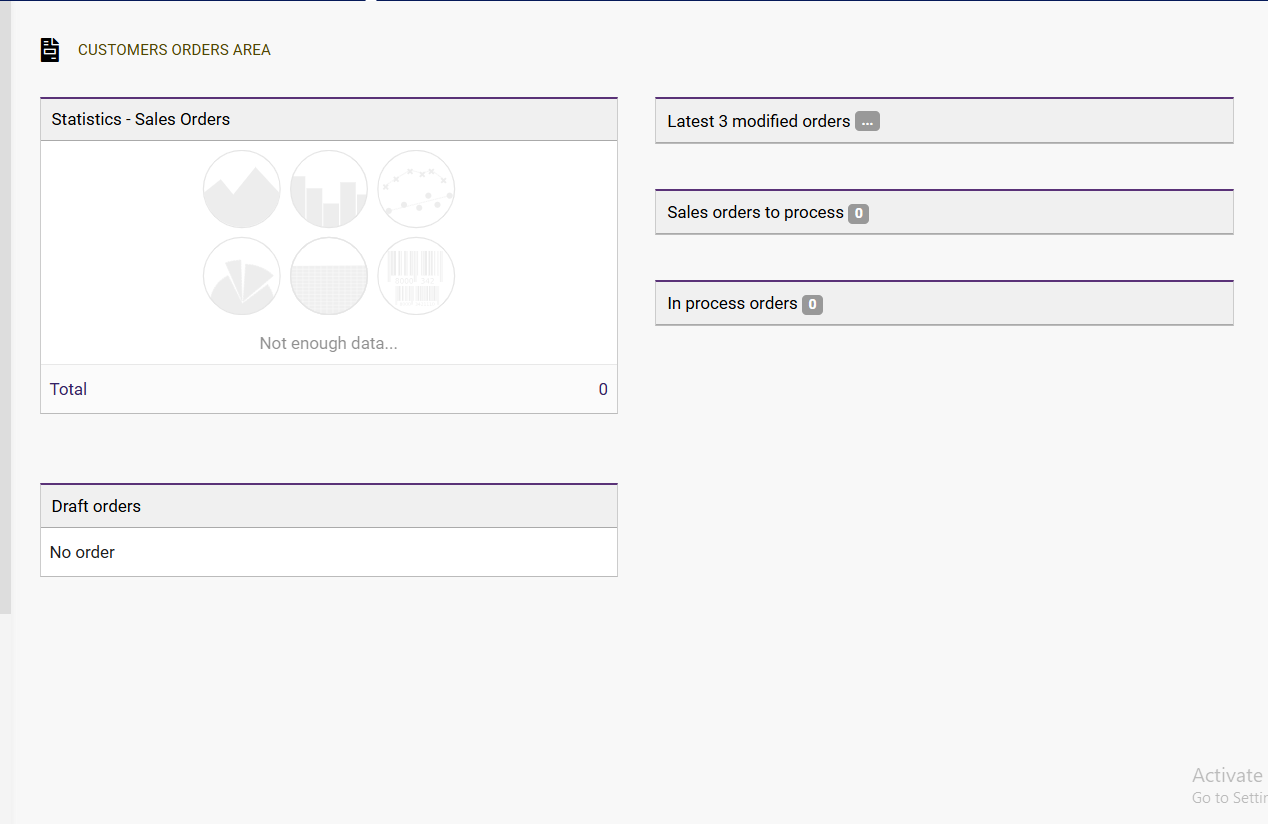Image resolution: width=1268 pixels, height=824 pixels.
Task: Open the '...' badge on Latest modified orders
Action: pos(867,121)
